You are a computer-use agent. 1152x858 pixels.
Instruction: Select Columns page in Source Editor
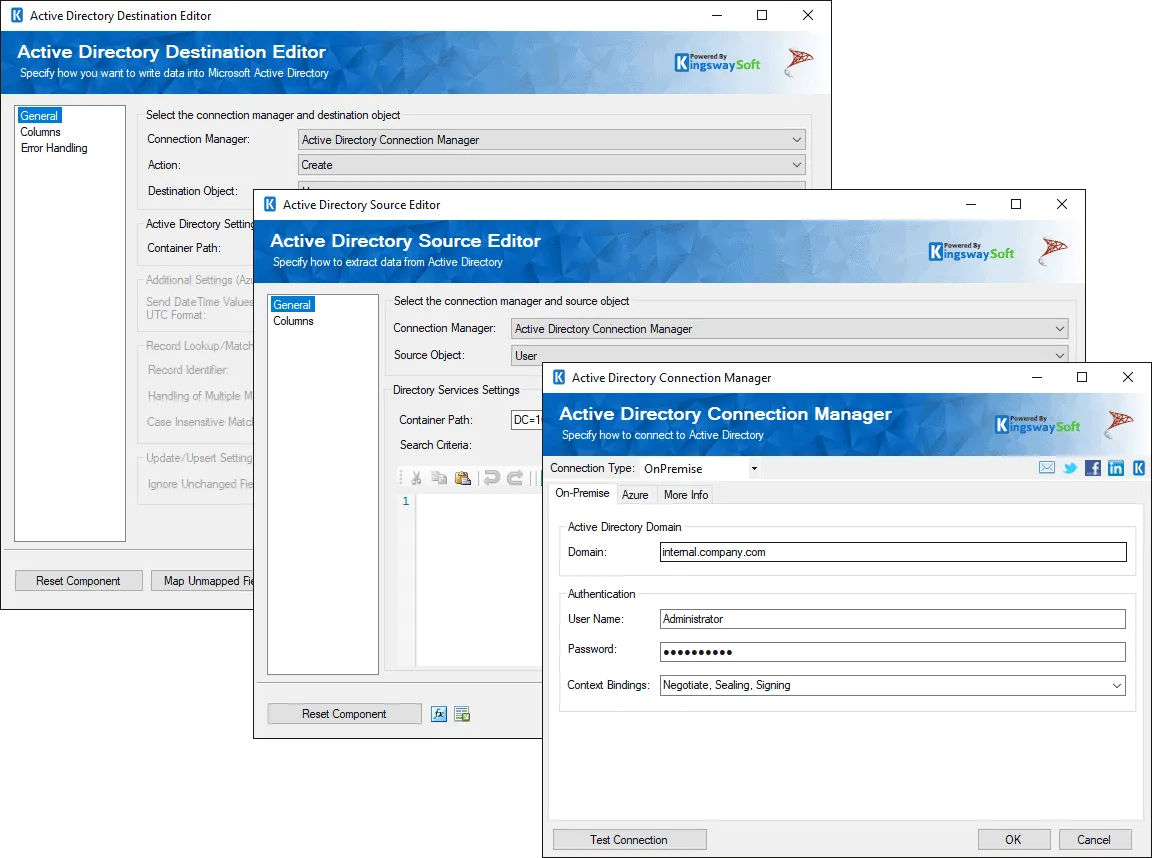pos(293,321)
